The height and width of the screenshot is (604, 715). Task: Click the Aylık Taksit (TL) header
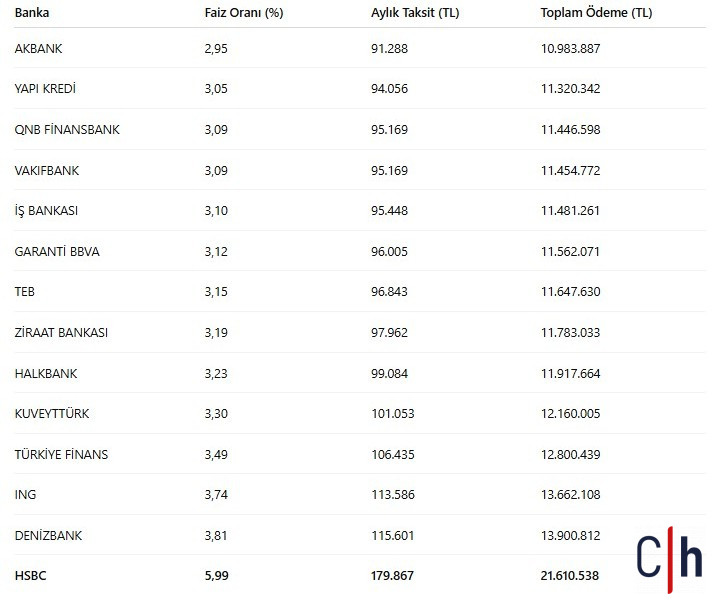coord(415,13)
